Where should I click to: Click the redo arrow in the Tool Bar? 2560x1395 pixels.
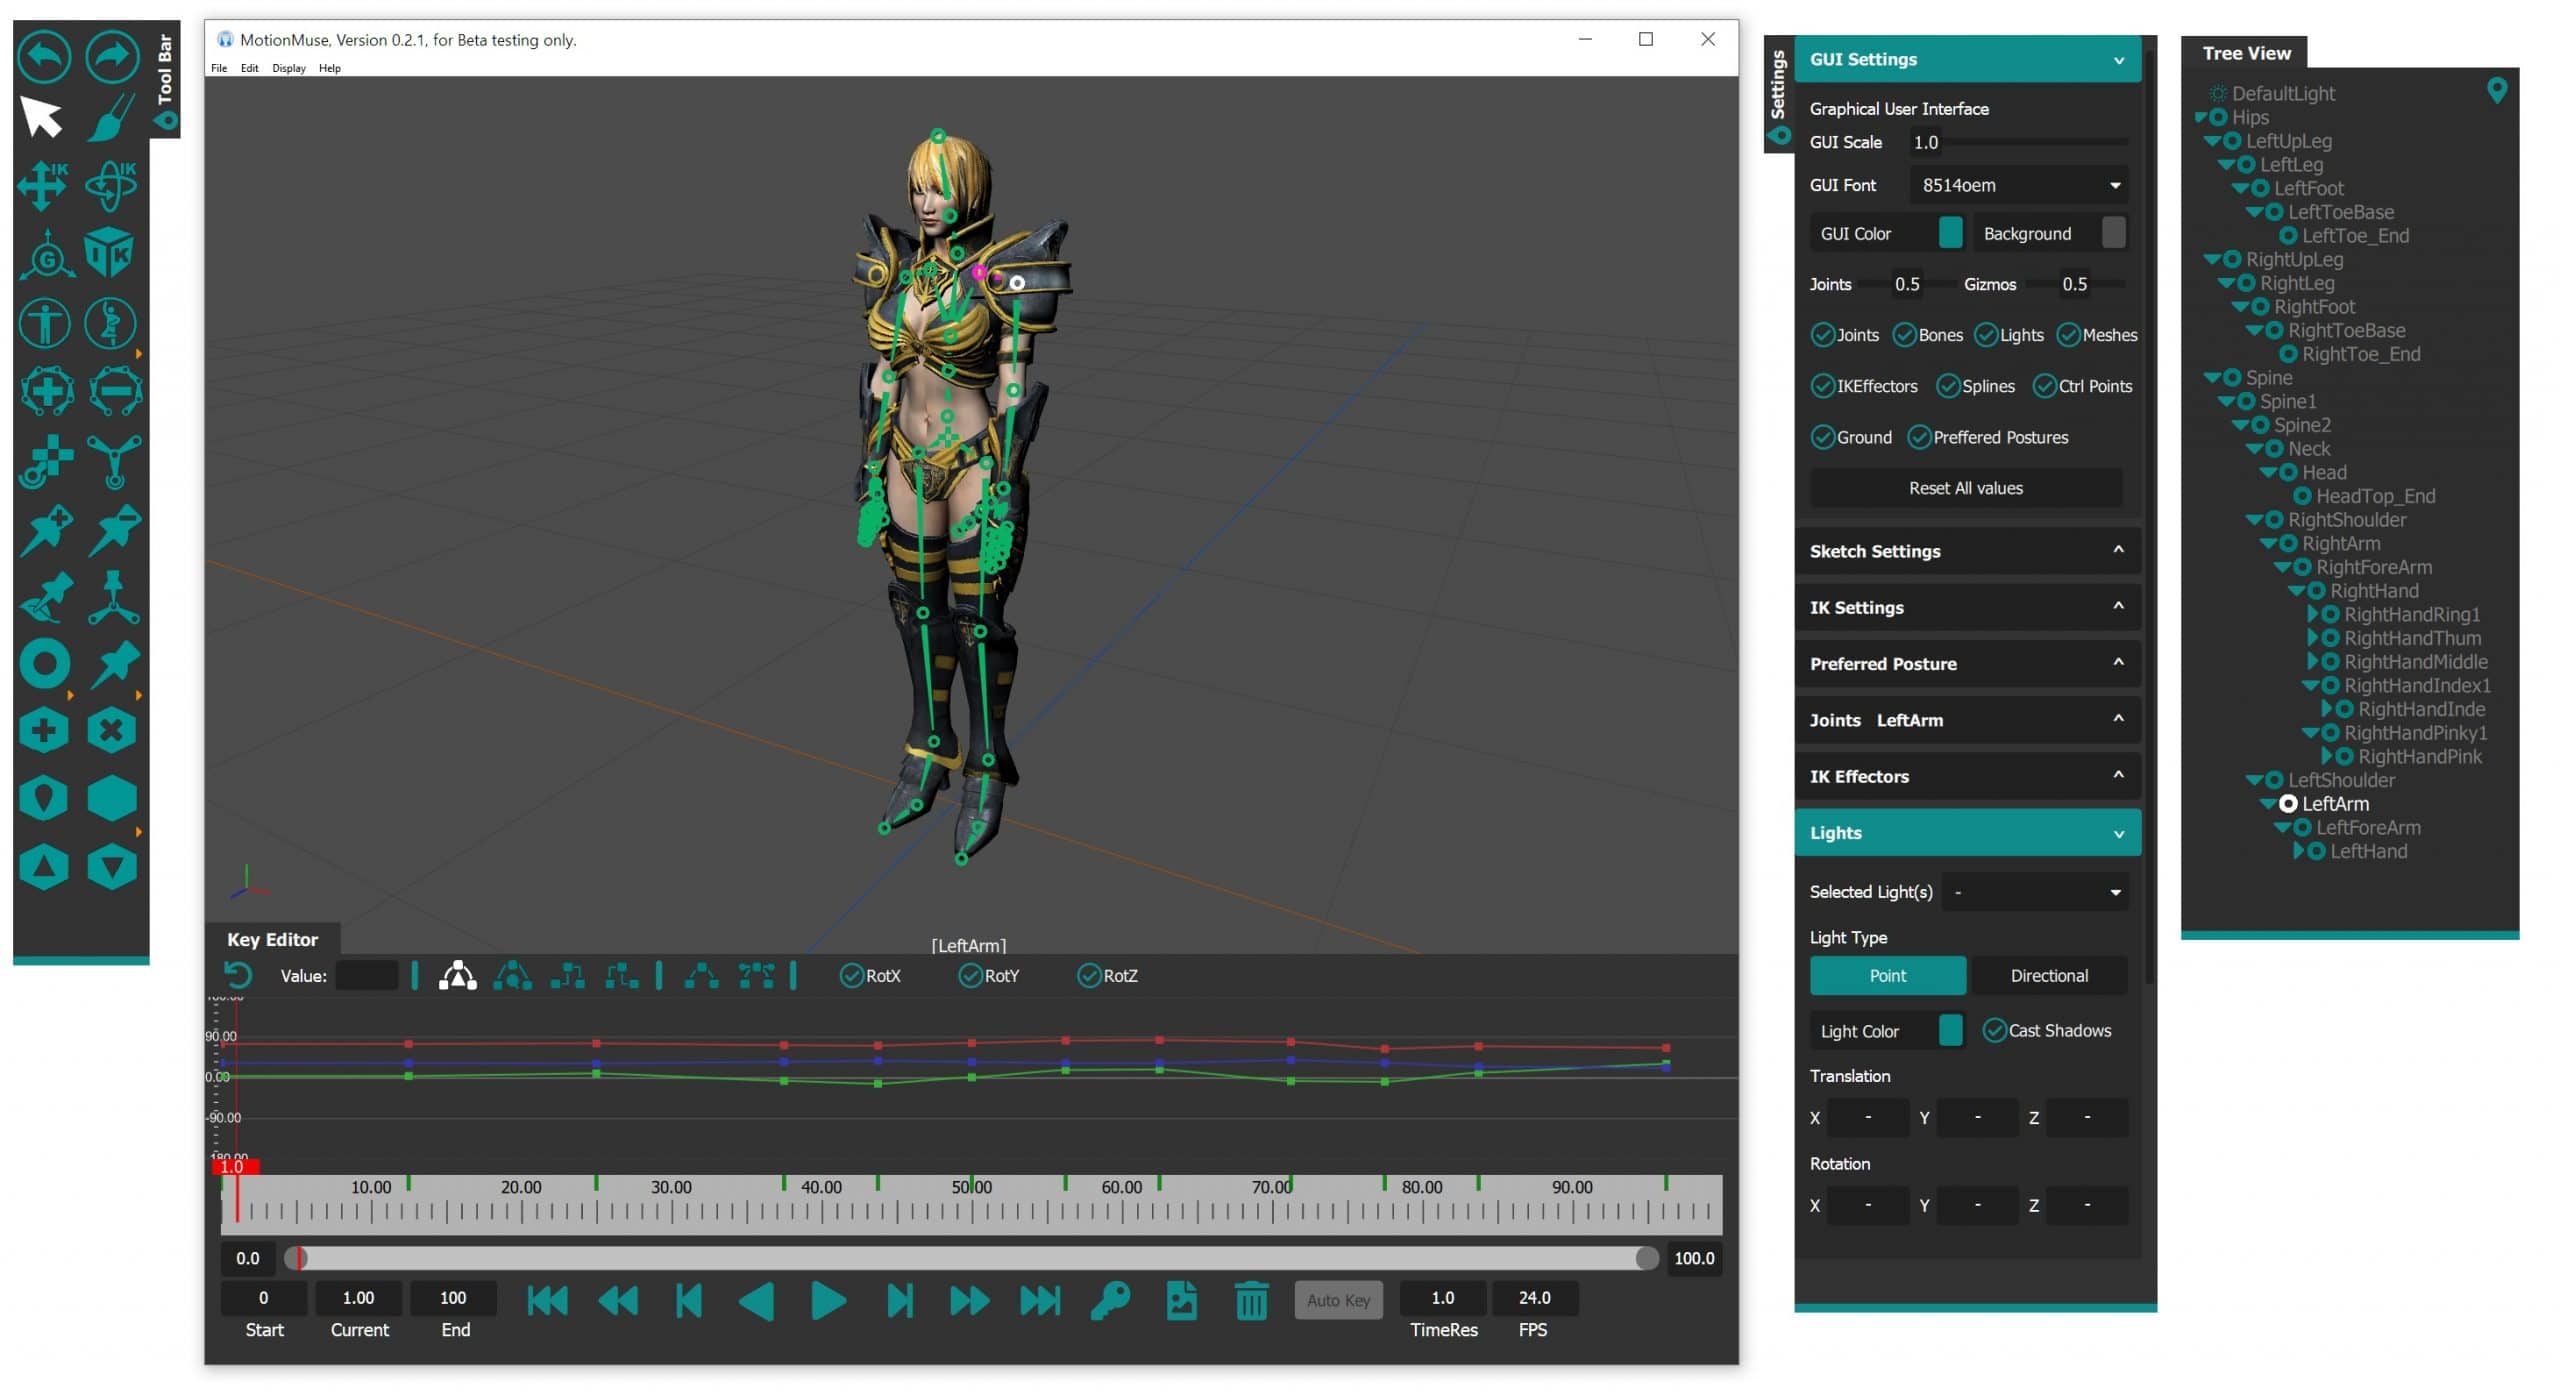tap(112, 56)
